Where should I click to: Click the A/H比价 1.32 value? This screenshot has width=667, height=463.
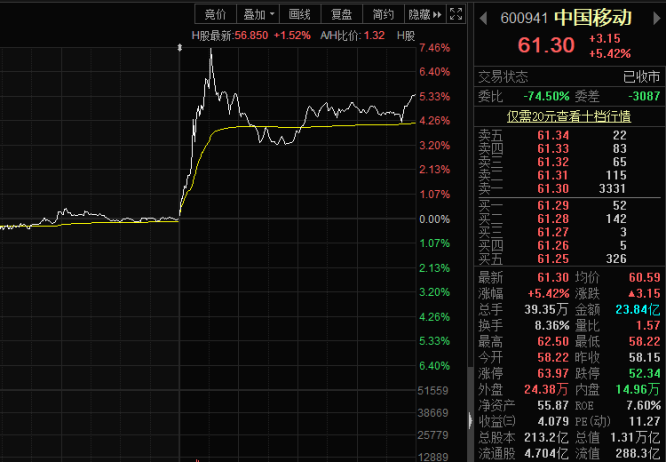pos(374,36)
